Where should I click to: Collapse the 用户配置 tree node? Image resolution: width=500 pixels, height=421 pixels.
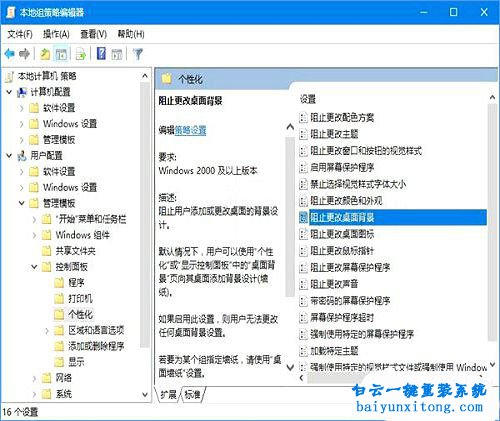9,155
